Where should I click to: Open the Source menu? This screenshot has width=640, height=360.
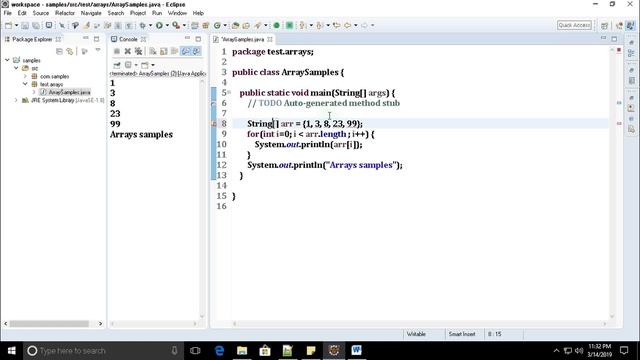pos(40,13)
